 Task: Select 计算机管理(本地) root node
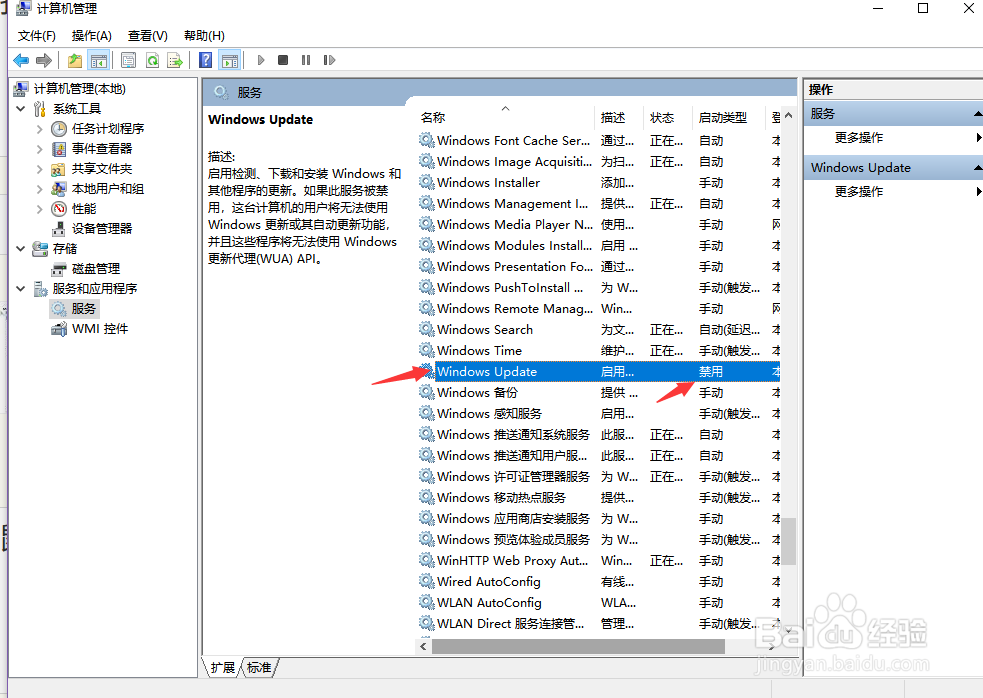[x=80, y=88]
